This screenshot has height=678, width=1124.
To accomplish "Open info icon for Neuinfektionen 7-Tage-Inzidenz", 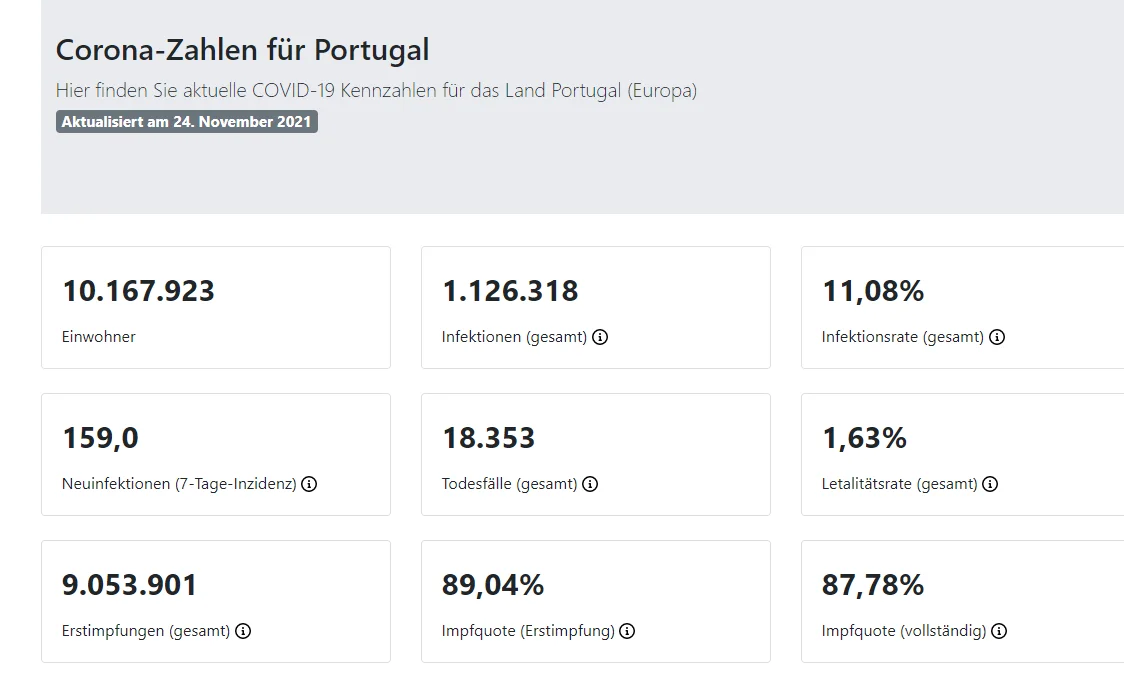I will tap(309, 485).
